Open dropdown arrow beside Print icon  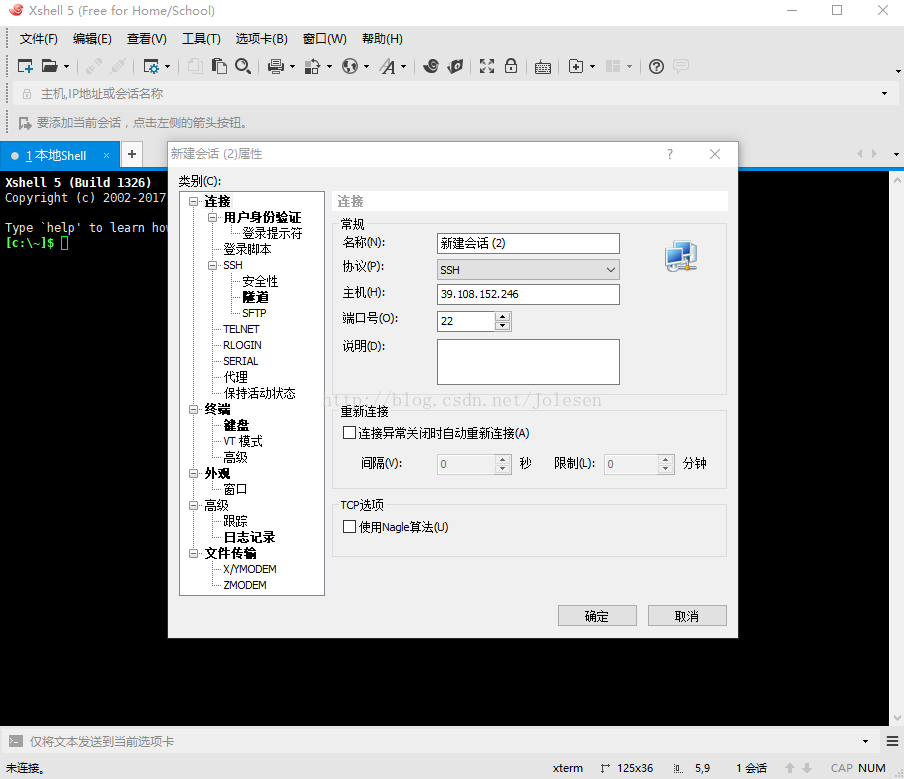292,66
